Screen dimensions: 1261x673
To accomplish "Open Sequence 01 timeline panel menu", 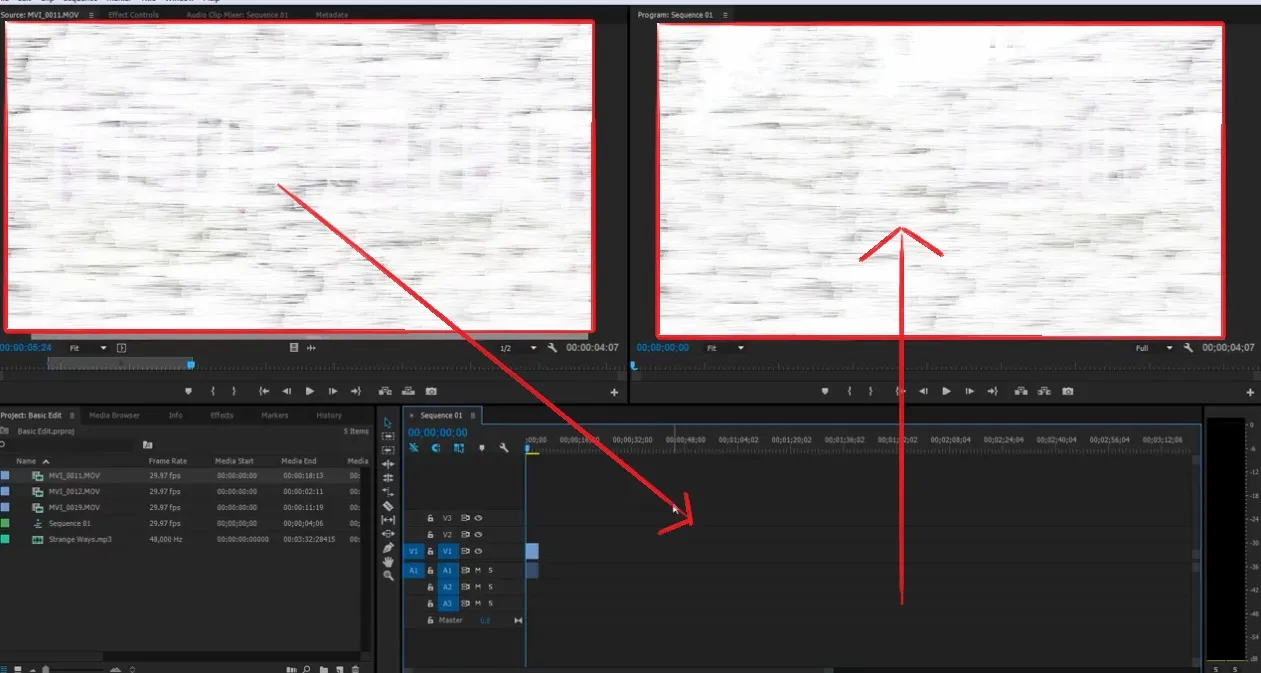I will pos(472,415).
